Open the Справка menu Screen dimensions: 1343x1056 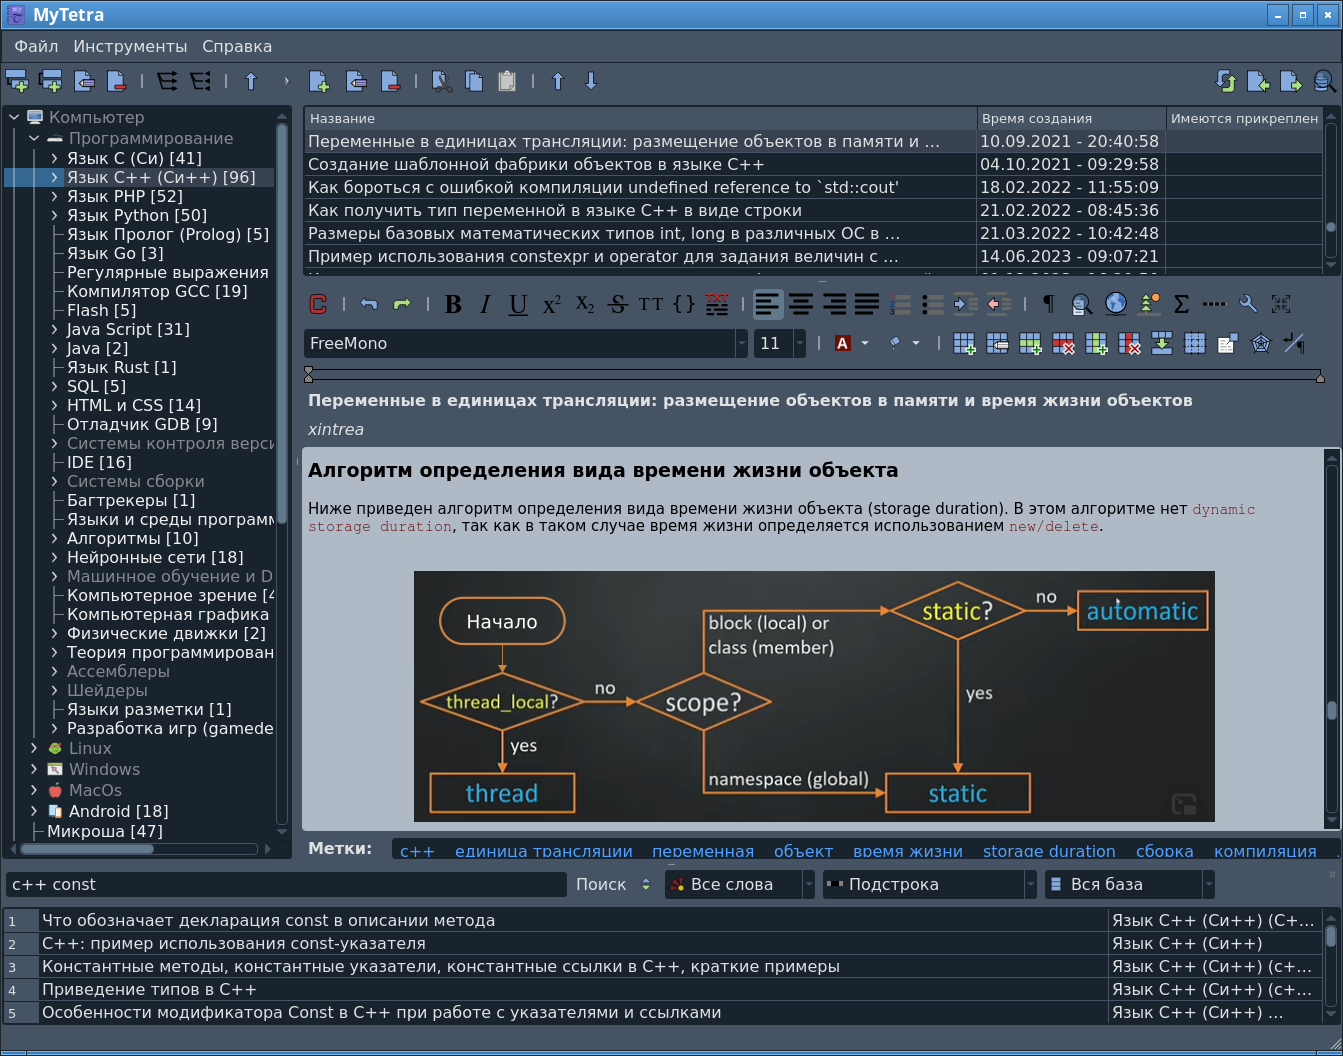pyautogui.click(x=237, y=46)
